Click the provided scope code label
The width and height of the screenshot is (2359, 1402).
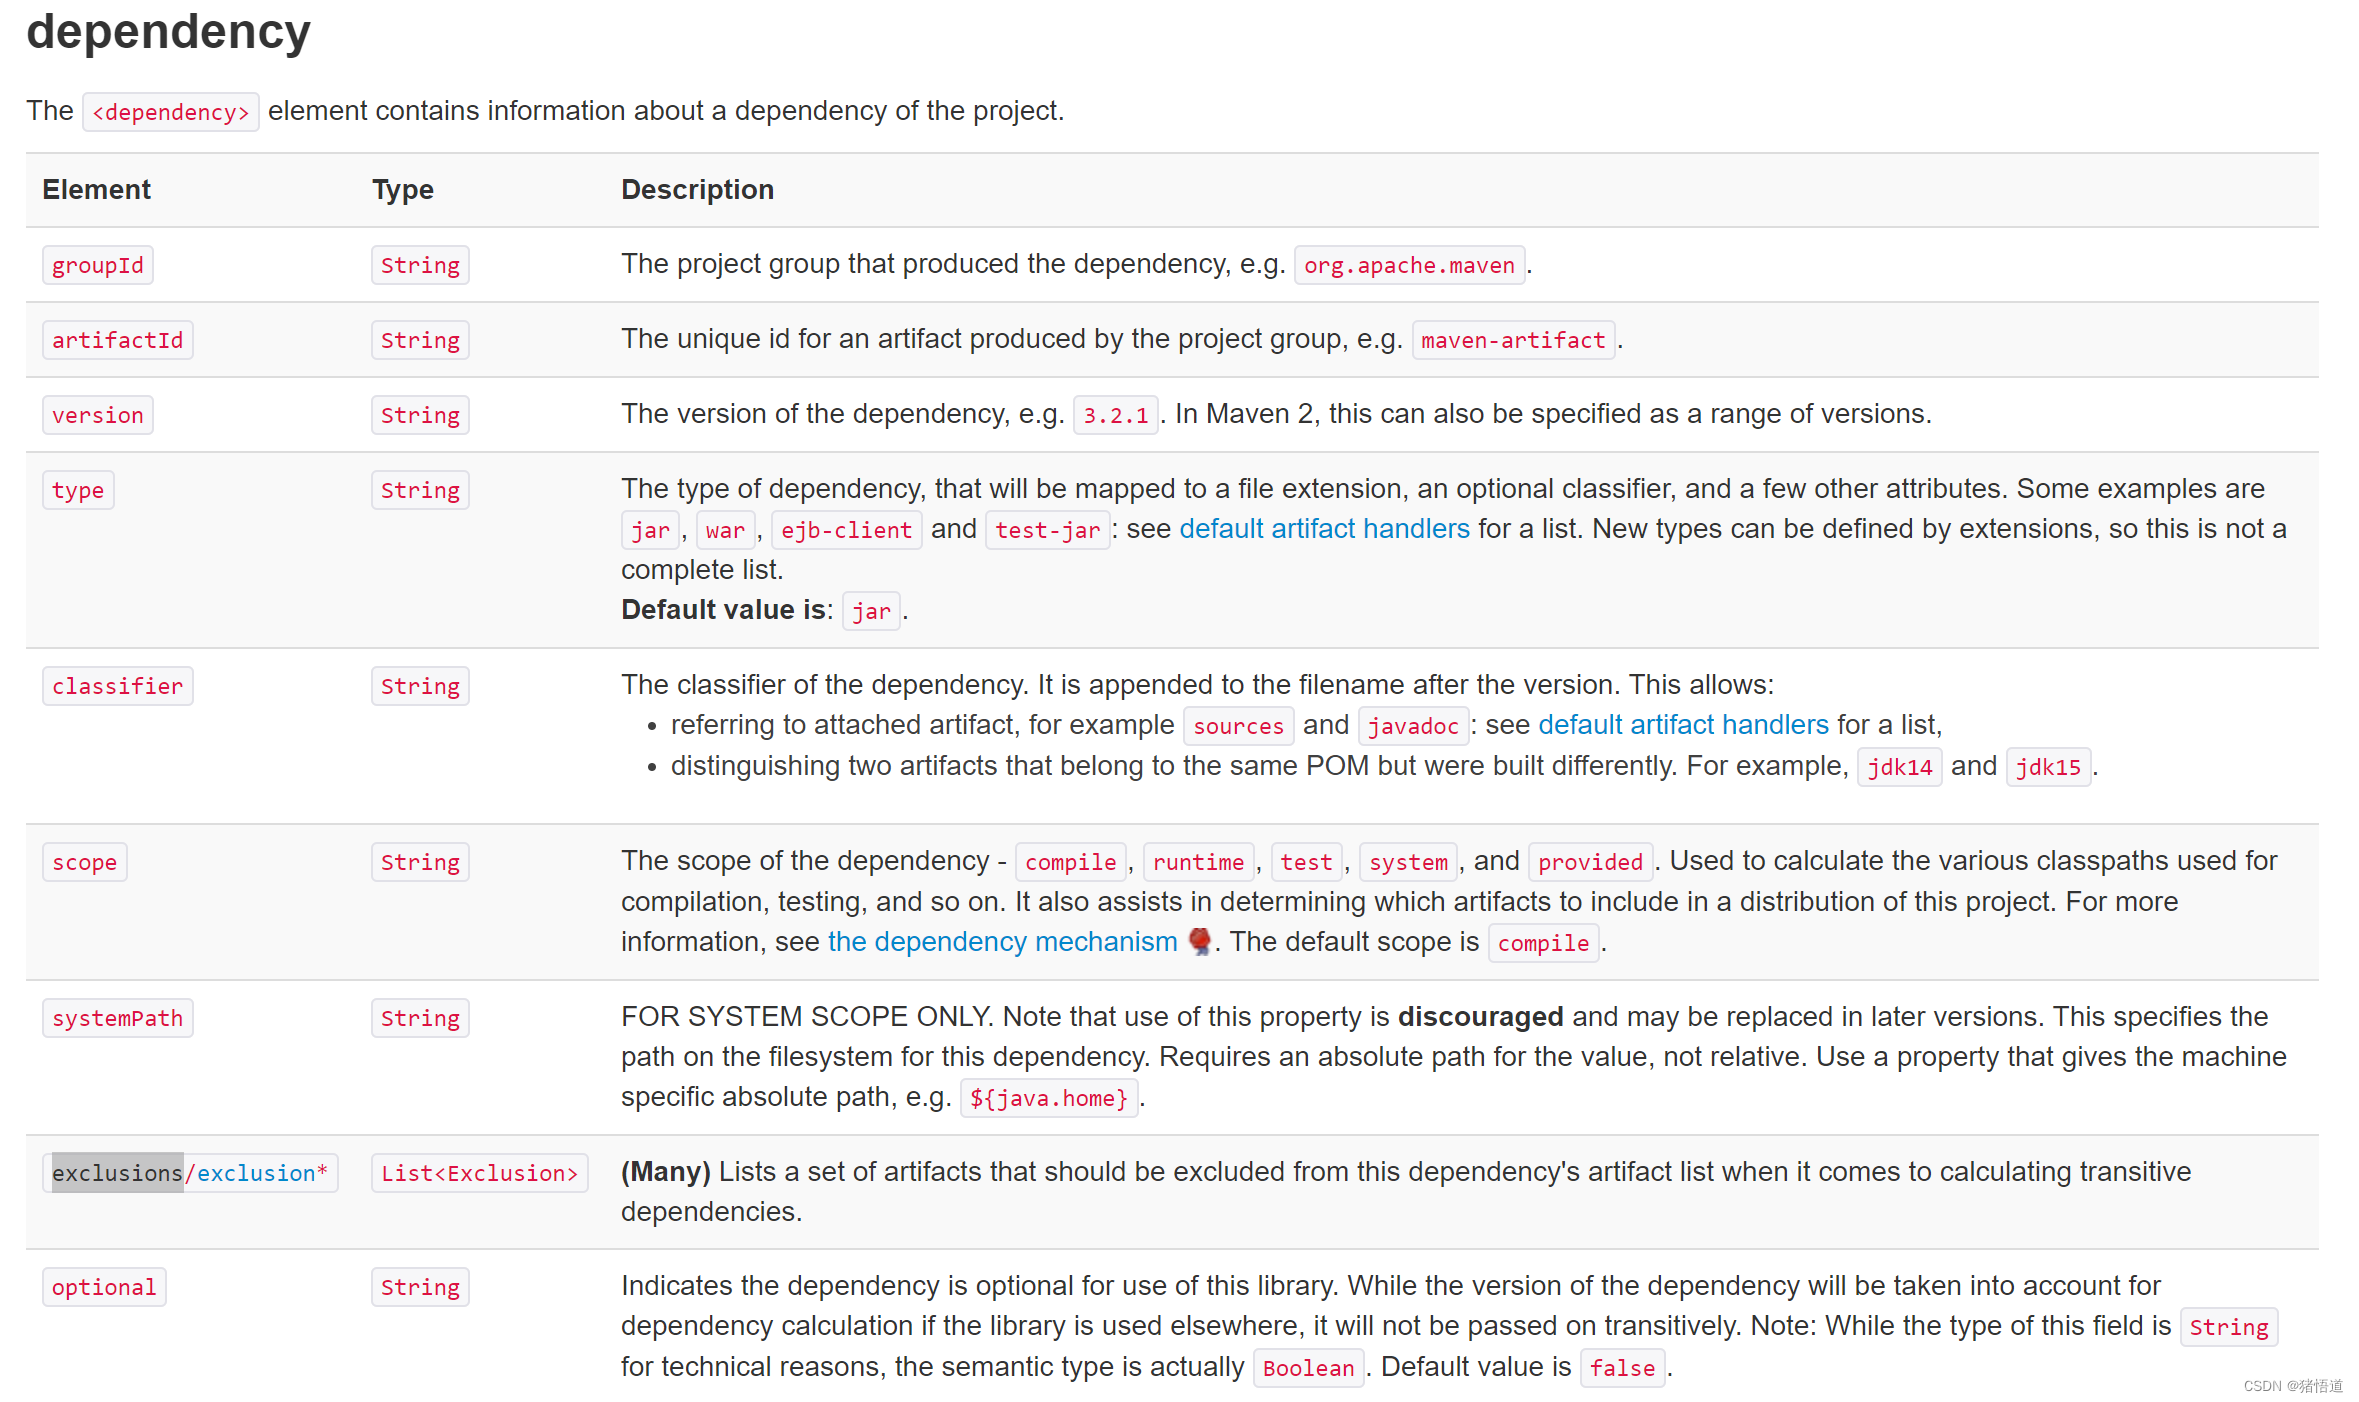1589,863
